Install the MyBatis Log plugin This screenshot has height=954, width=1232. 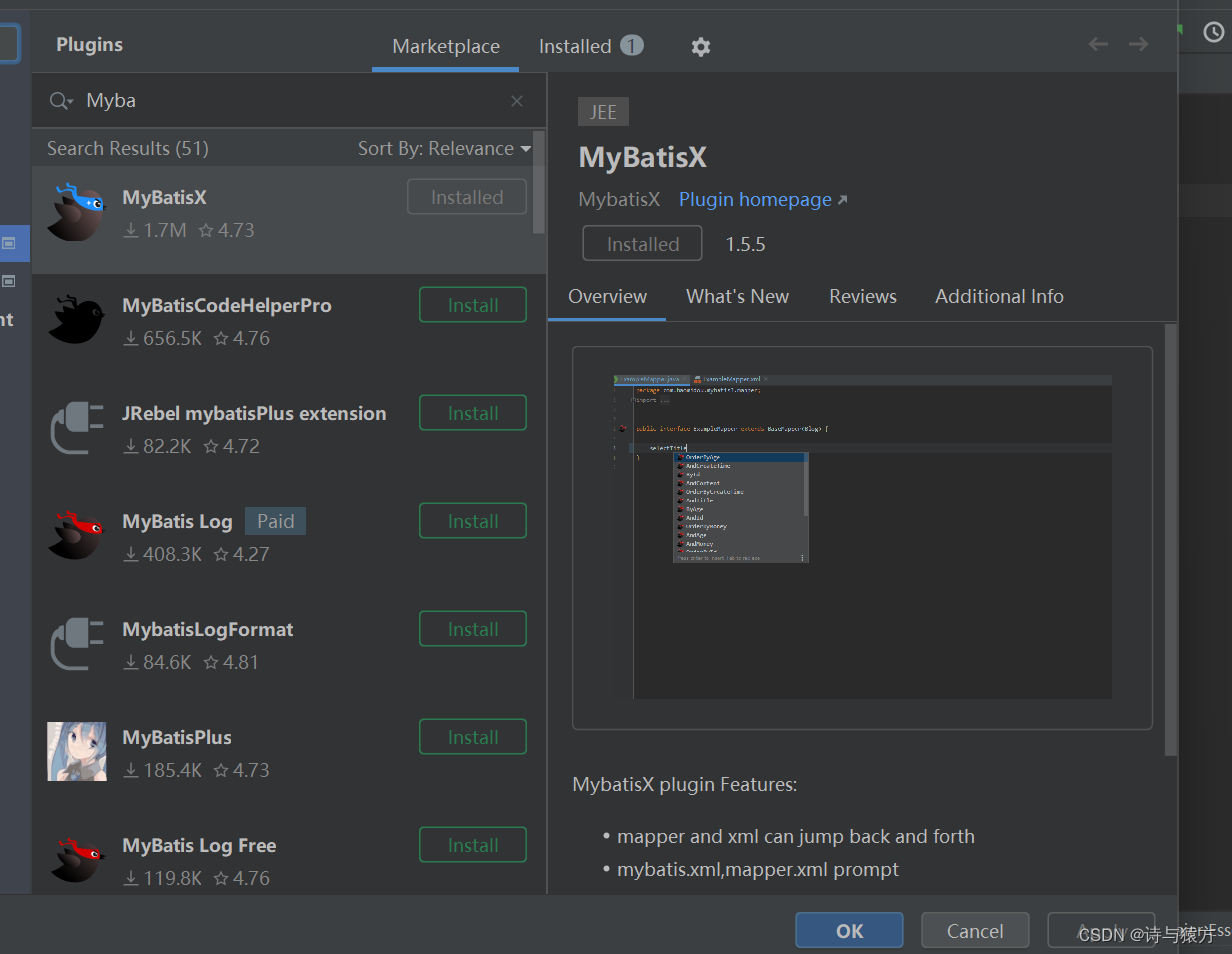473,521
